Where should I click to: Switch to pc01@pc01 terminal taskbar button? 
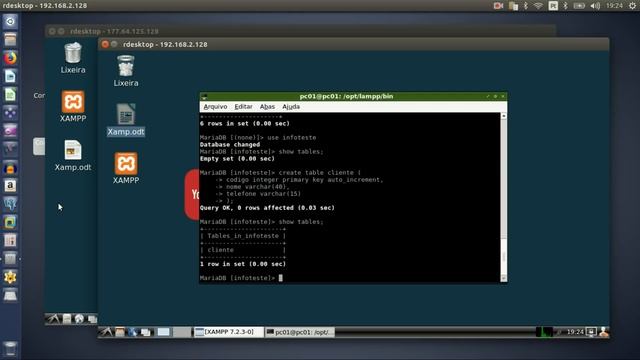coord(300,332)
